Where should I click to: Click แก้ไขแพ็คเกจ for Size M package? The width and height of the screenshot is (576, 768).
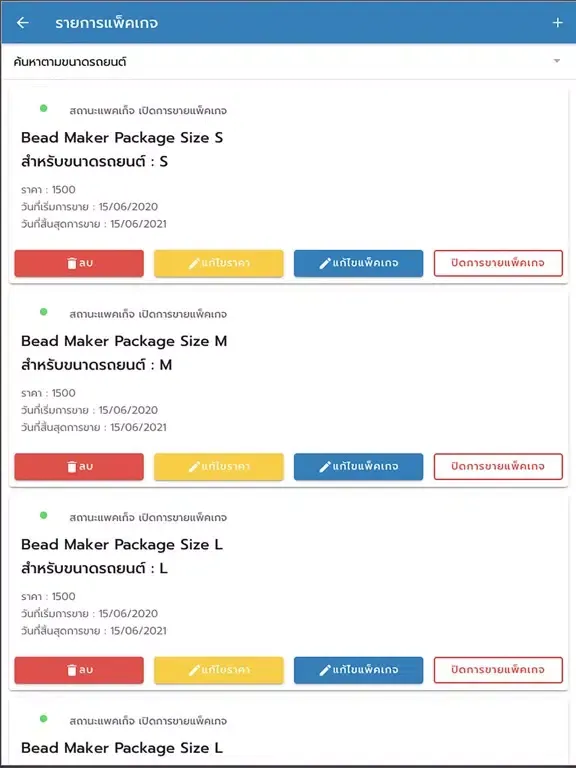click(x=358, y=466)
